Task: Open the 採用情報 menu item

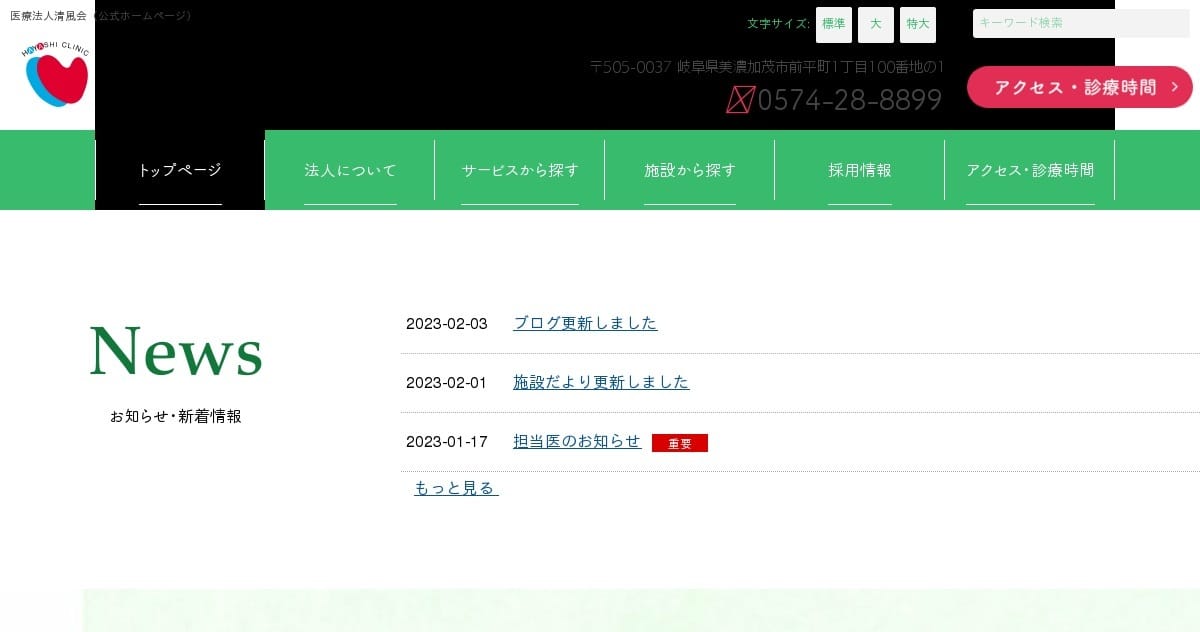Action: tap(860, 170)
